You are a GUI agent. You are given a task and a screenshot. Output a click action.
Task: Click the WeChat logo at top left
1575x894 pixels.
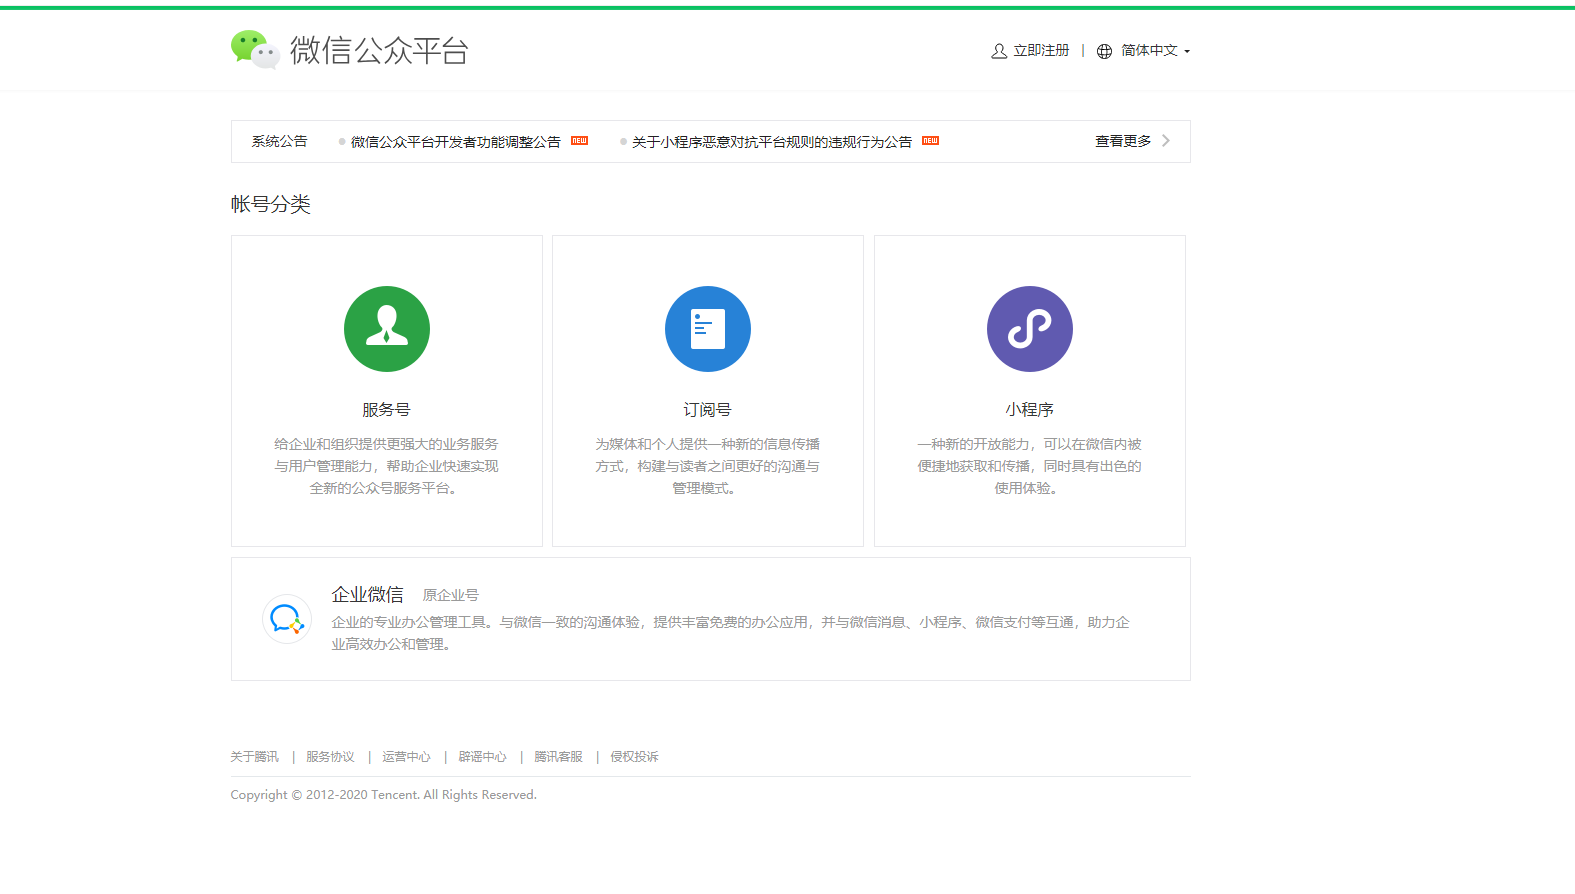click(x=255, y=49)
